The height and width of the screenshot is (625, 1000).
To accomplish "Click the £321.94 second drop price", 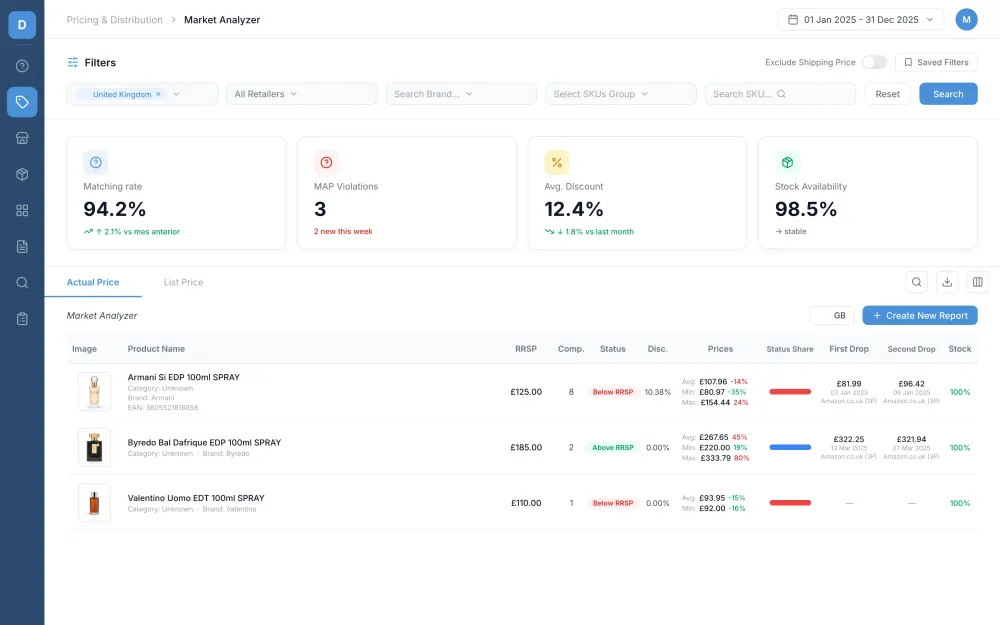I will click(x=911, y=439).
